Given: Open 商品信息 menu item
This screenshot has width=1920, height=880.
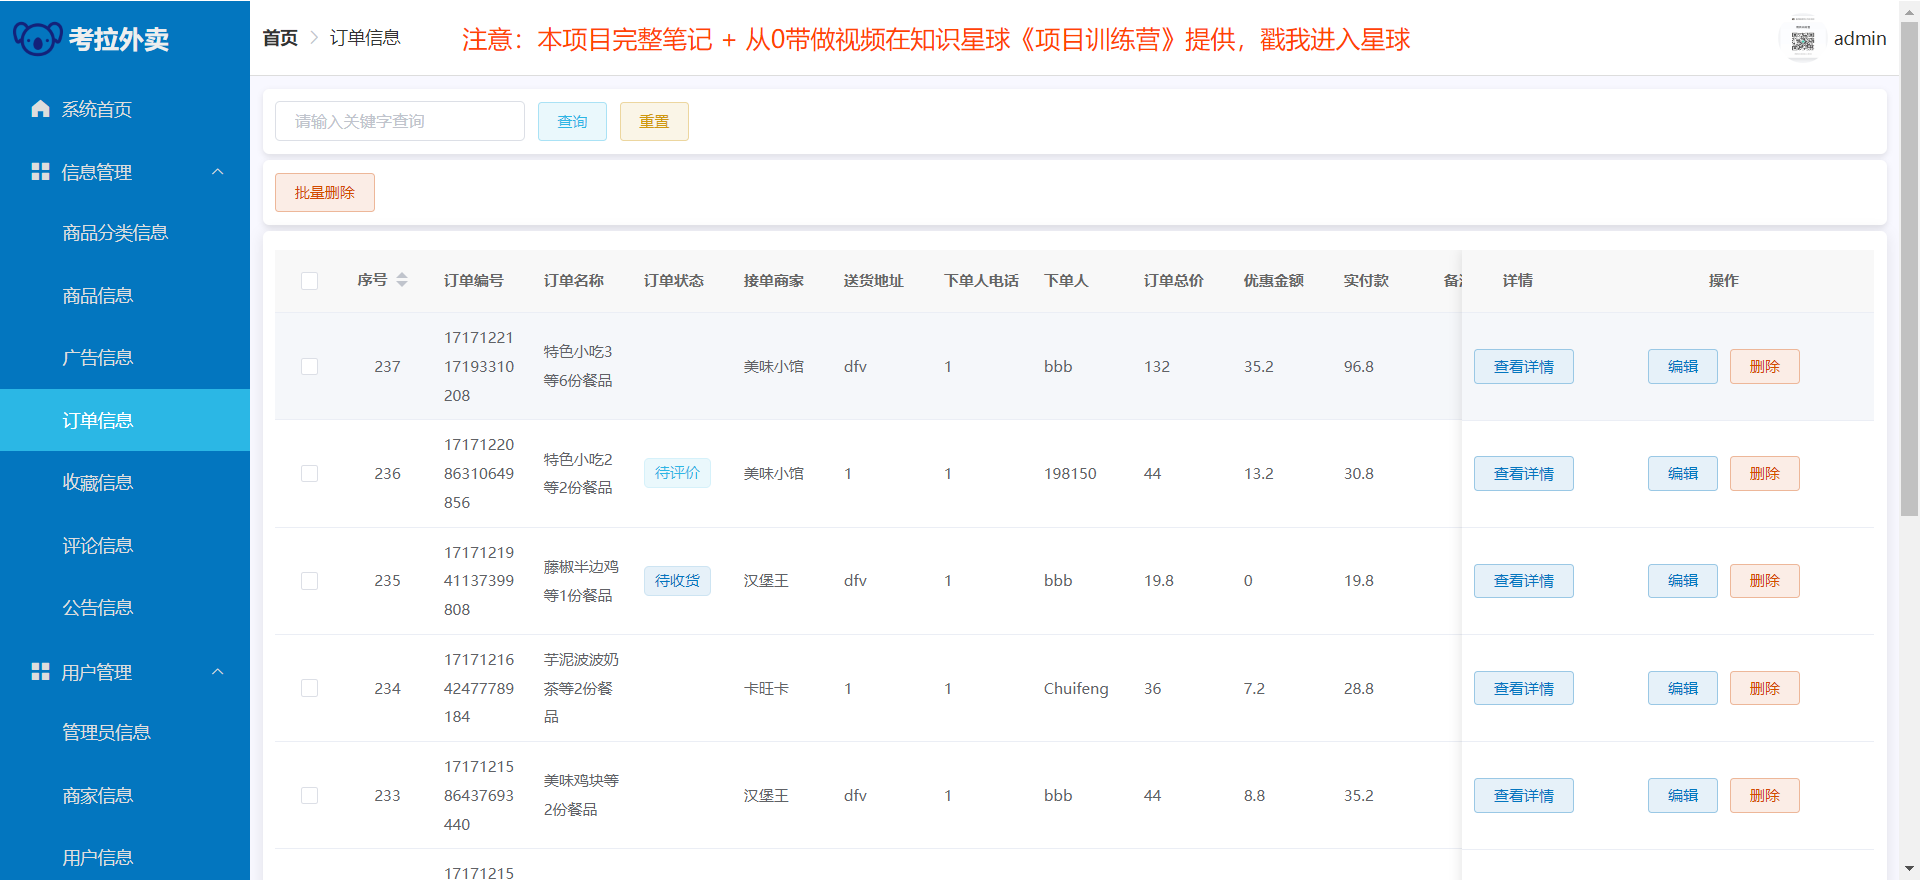Looking at the screenshot, I should 125,296.
